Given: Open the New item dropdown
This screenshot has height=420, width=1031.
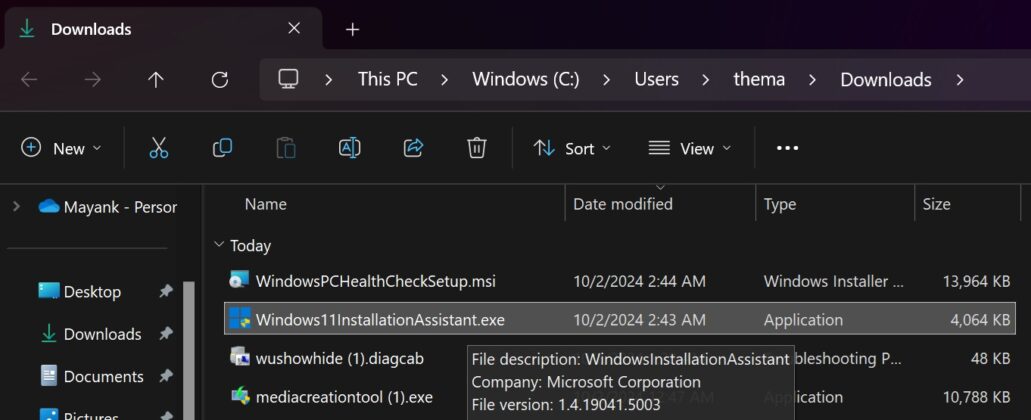Looking at the screenshot, I should tap(62, 148).
